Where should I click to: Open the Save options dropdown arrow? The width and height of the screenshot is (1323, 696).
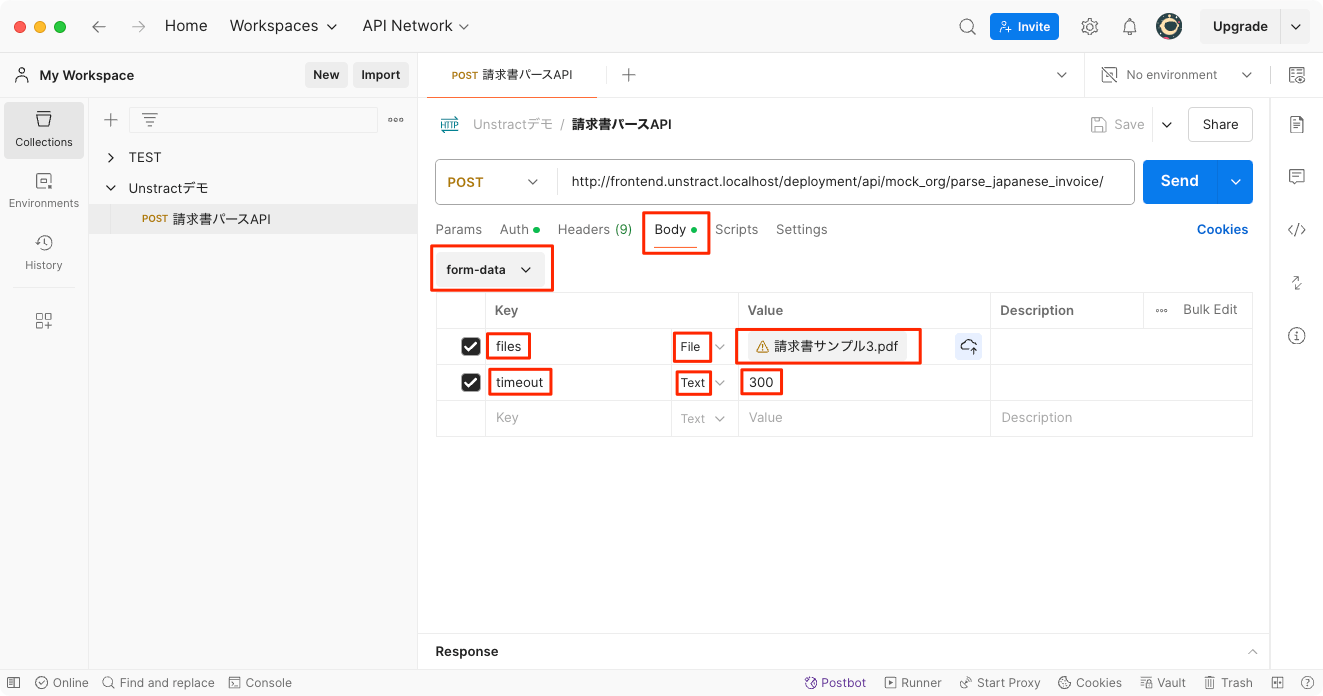point(1166,125)
